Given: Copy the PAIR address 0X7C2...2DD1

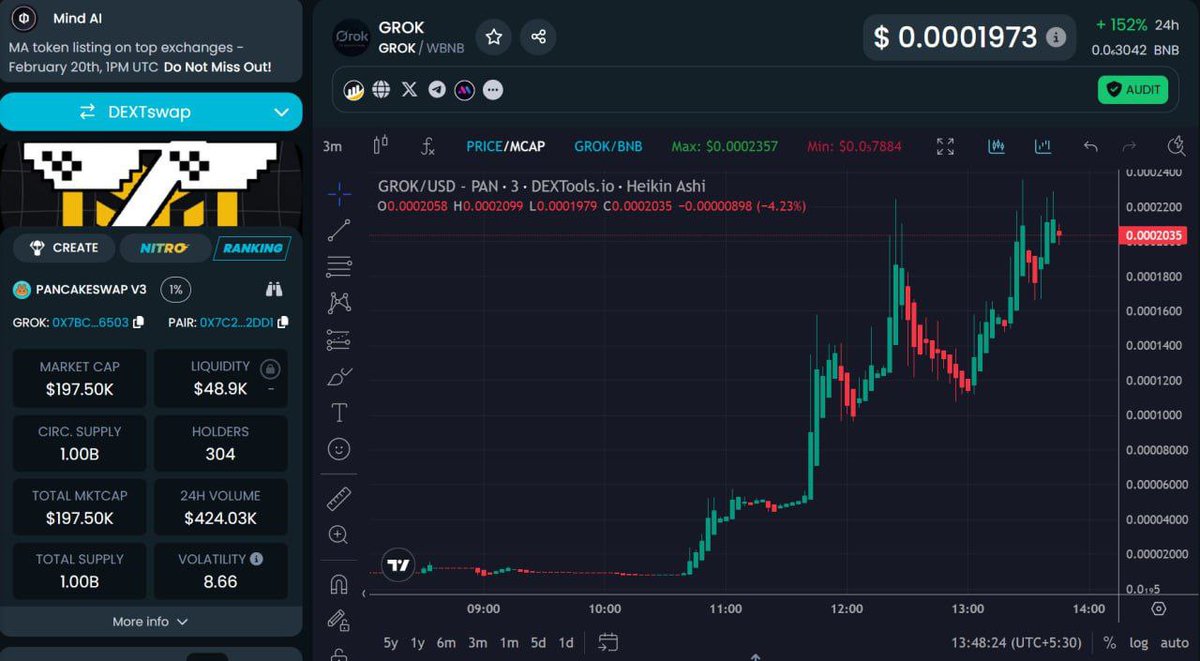Looking at the screenshot, I should pyautogui.click(x=283, y=322).
